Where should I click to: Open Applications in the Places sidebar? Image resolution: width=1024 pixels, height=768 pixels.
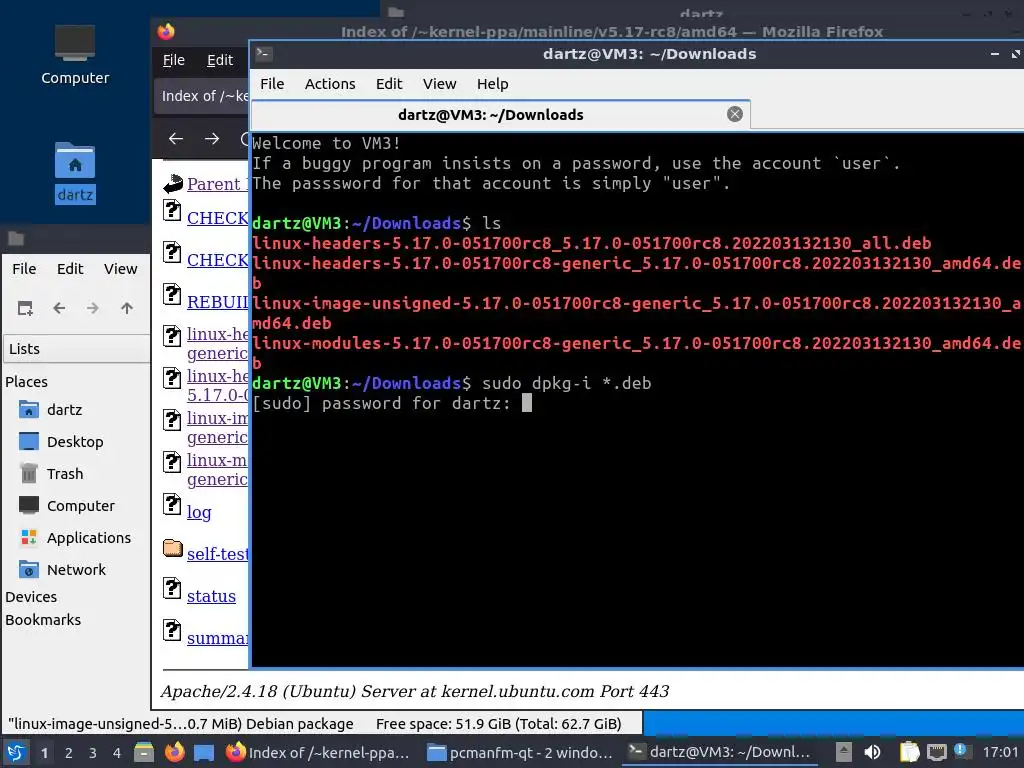click(88, 538)
